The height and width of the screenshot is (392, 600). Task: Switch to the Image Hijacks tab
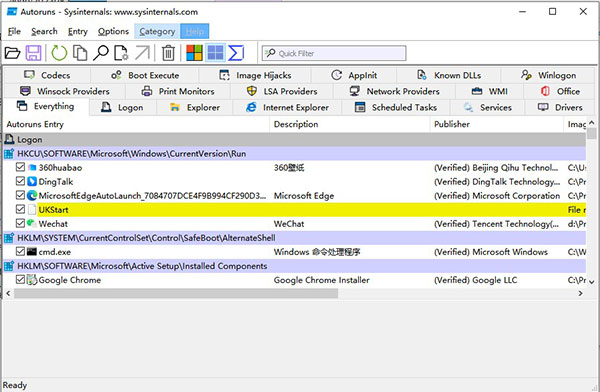[x=255, y=75]
